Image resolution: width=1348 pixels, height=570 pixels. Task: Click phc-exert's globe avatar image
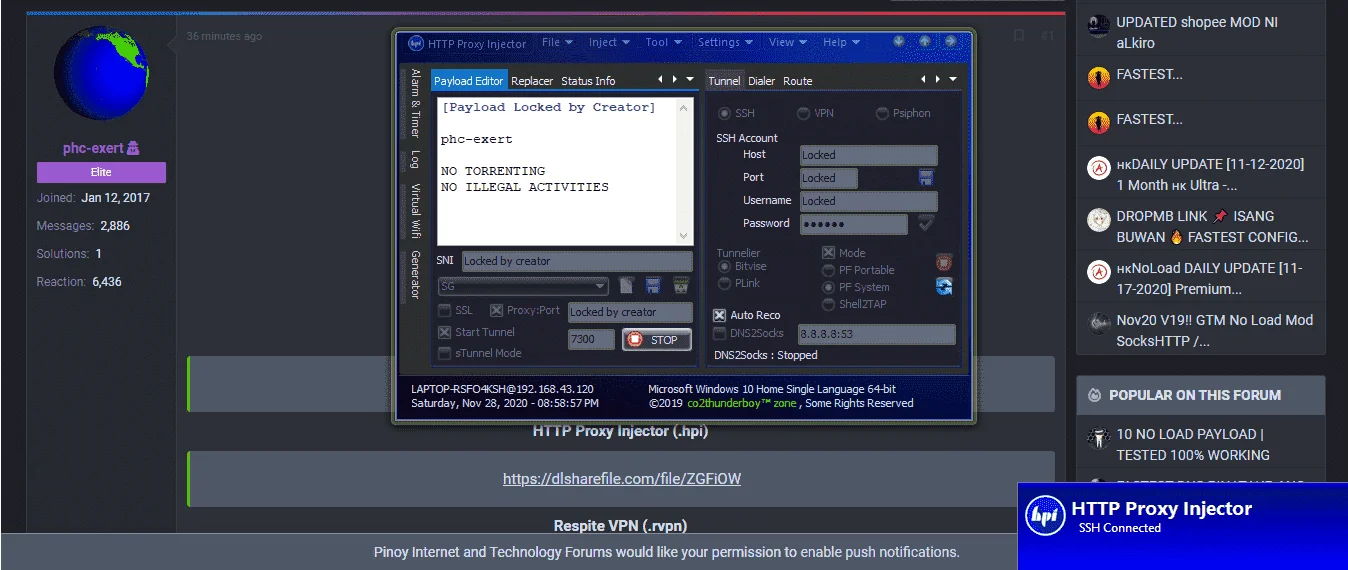point(101,73)
